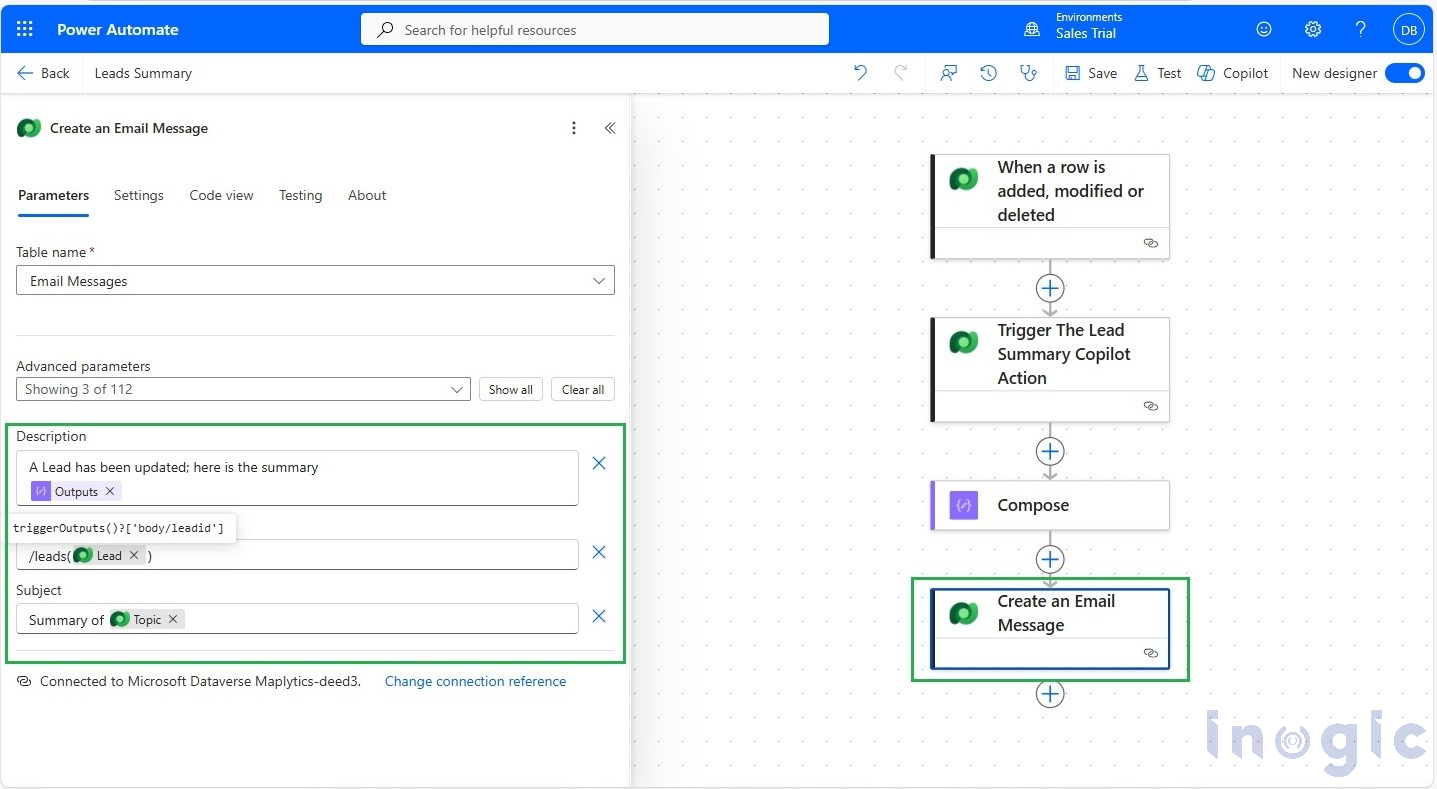The image size is (1437, 789).
Task: Open the flow checker stethoscope icon
Action: click(x=1029, y=73)
